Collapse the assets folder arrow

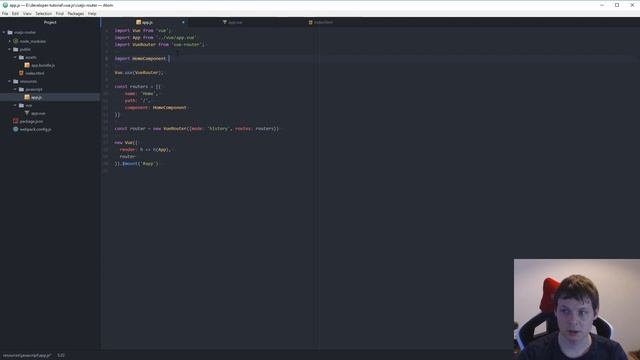pyautogui.click(x=16, y=57)
